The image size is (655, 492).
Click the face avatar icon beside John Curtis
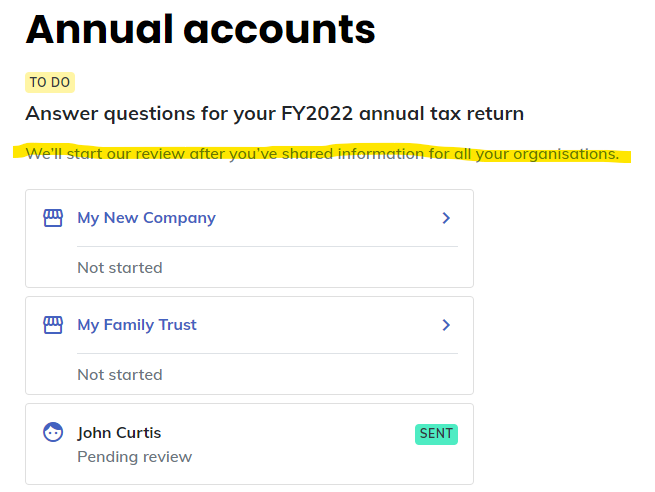click(x=53, y=432)
